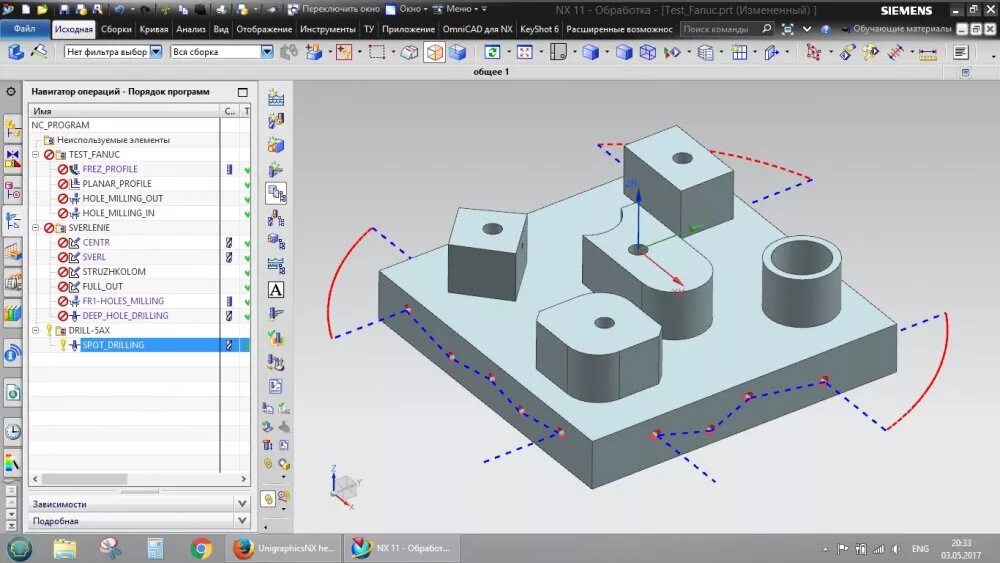Click the Undo arrow icon

[x=119, y=10]
